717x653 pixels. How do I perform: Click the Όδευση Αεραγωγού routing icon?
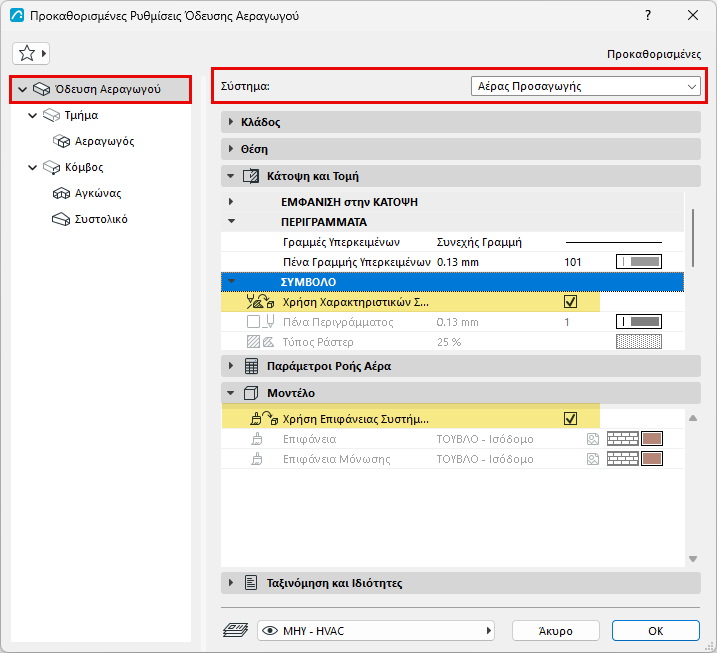pos(41,89)
